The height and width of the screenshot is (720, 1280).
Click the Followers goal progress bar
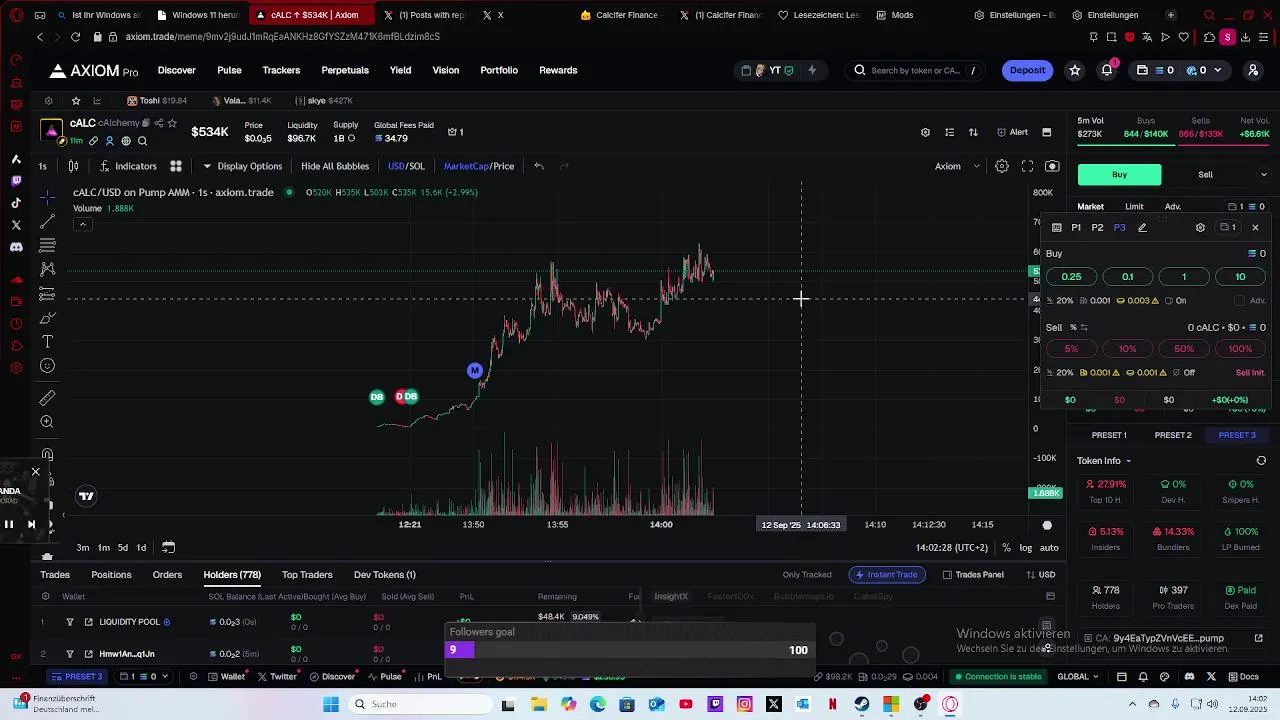coord(629,650)
